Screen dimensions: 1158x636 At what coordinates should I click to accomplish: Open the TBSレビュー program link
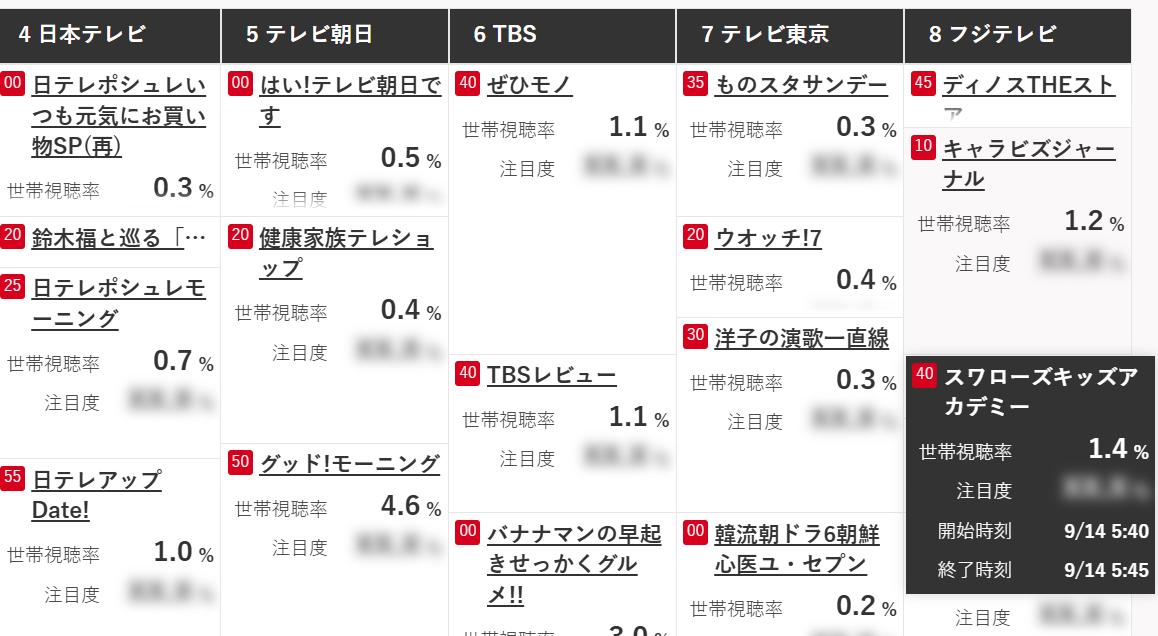(x=551, y=375)
